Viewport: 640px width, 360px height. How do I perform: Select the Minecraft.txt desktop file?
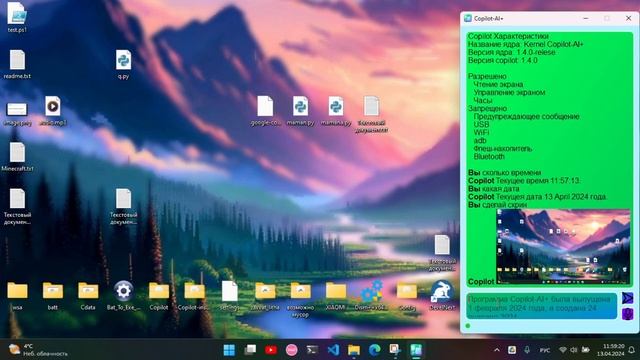coord(17,157)
